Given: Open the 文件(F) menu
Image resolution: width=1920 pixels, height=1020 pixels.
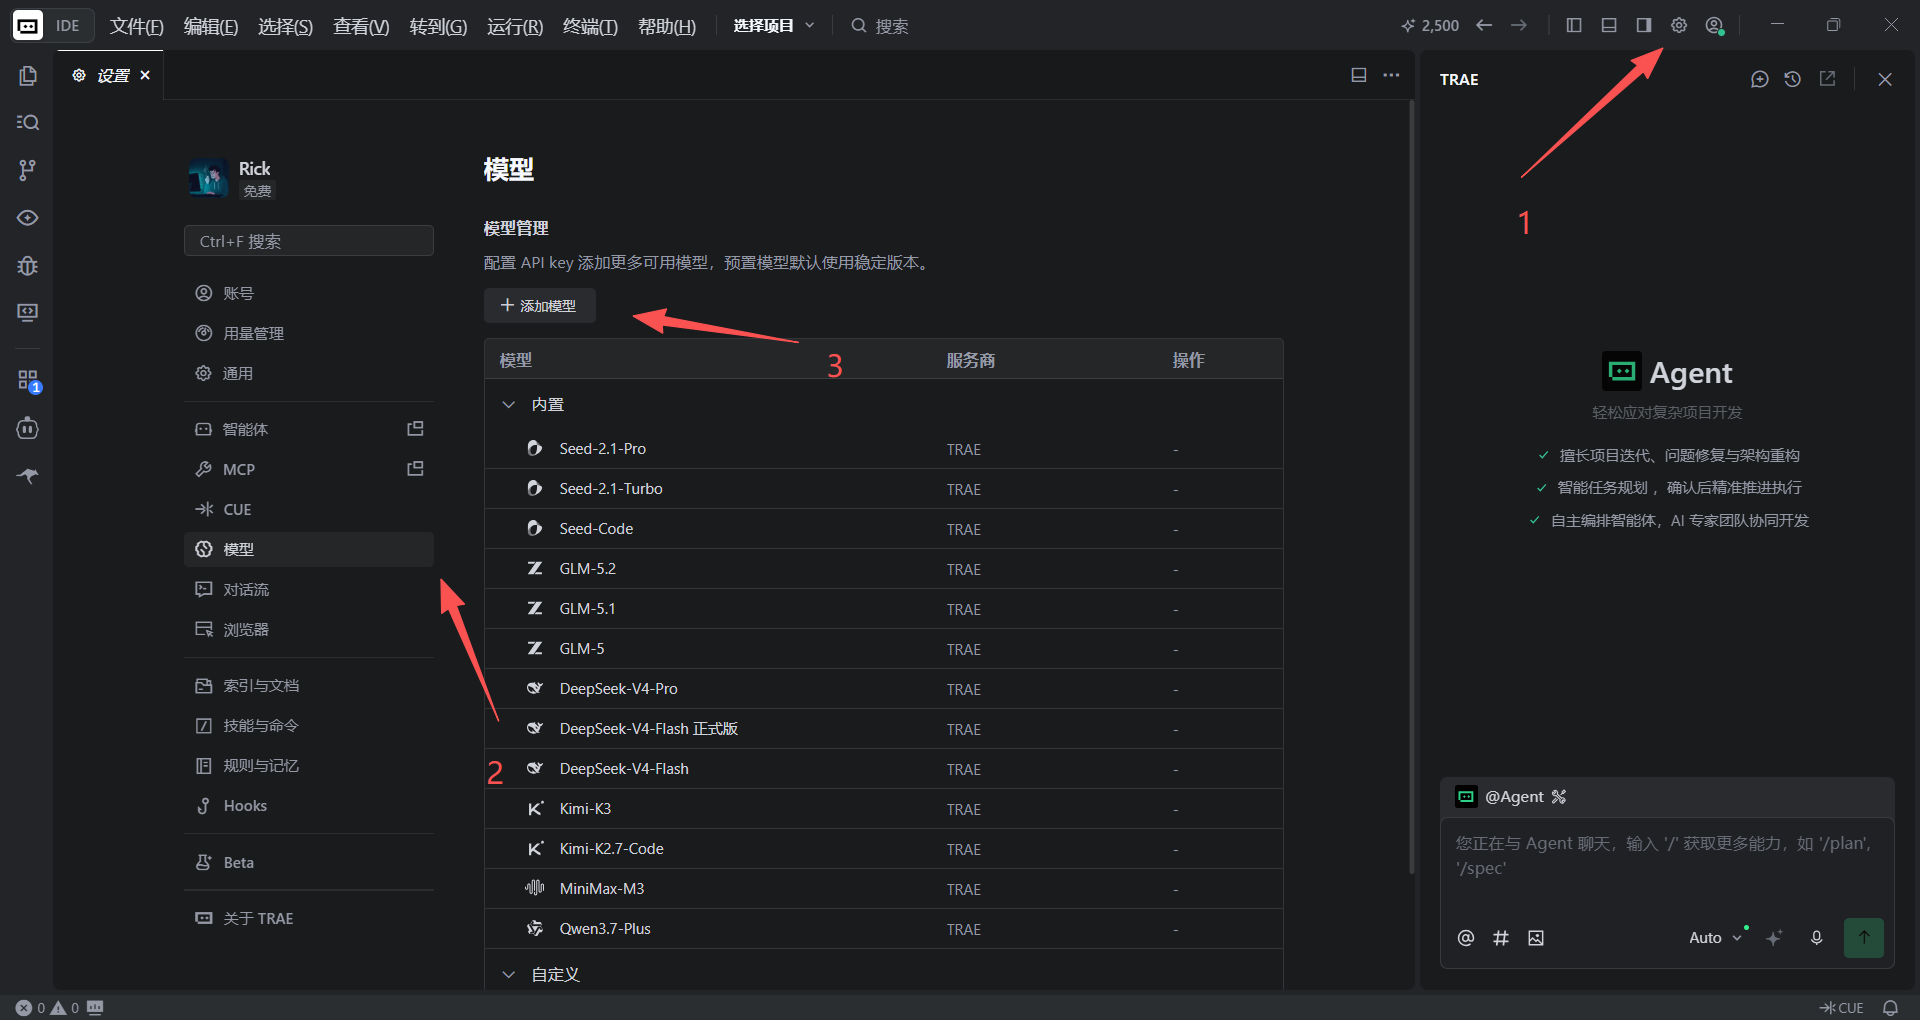Looking at the screenshot, I should tap(137, 26).
